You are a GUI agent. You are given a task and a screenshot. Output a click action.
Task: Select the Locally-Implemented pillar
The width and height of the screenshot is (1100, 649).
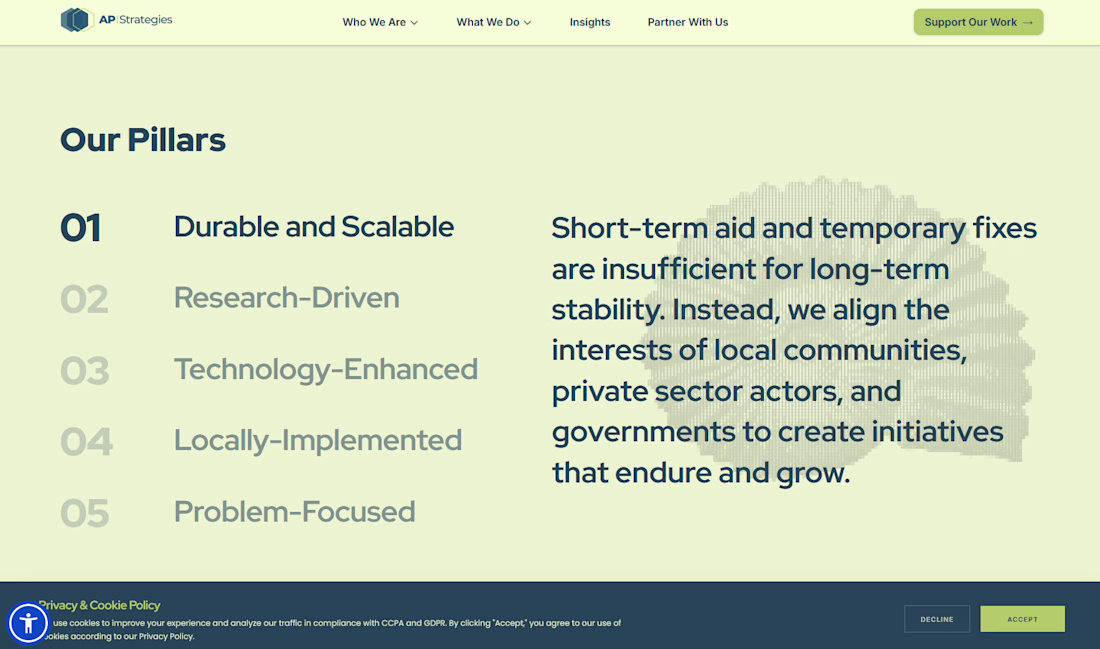[318, 441]
